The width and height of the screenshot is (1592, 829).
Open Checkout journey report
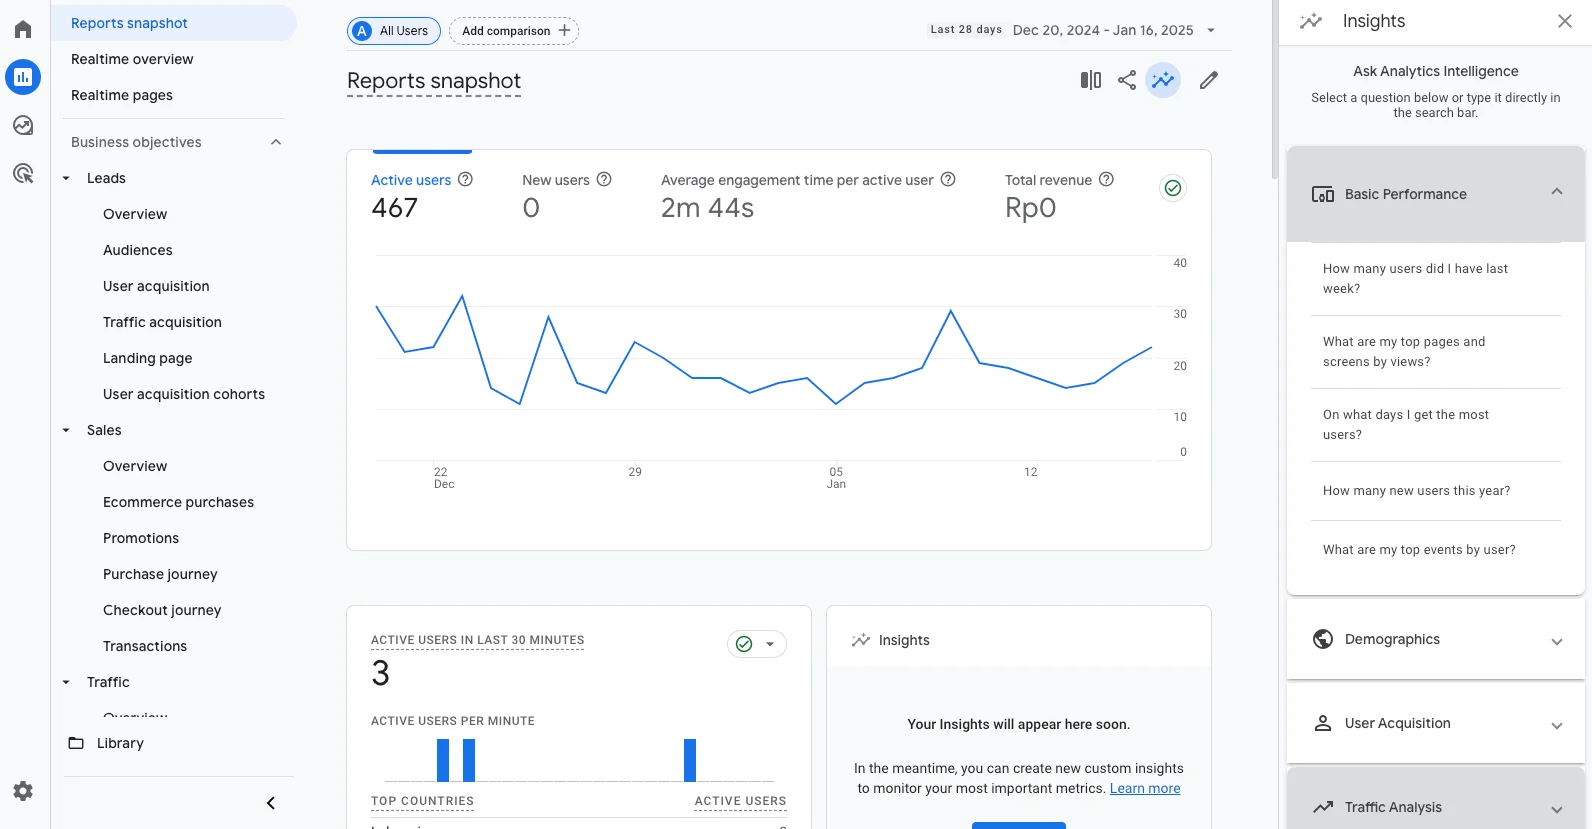pos(162,610)
